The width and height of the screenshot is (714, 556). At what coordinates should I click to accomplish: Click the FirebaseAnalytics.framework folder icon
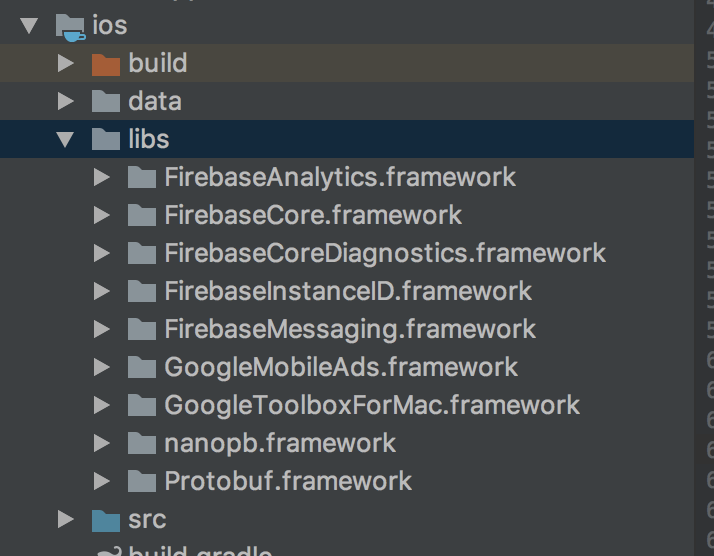pyautogui.click(x=142, y=177)
